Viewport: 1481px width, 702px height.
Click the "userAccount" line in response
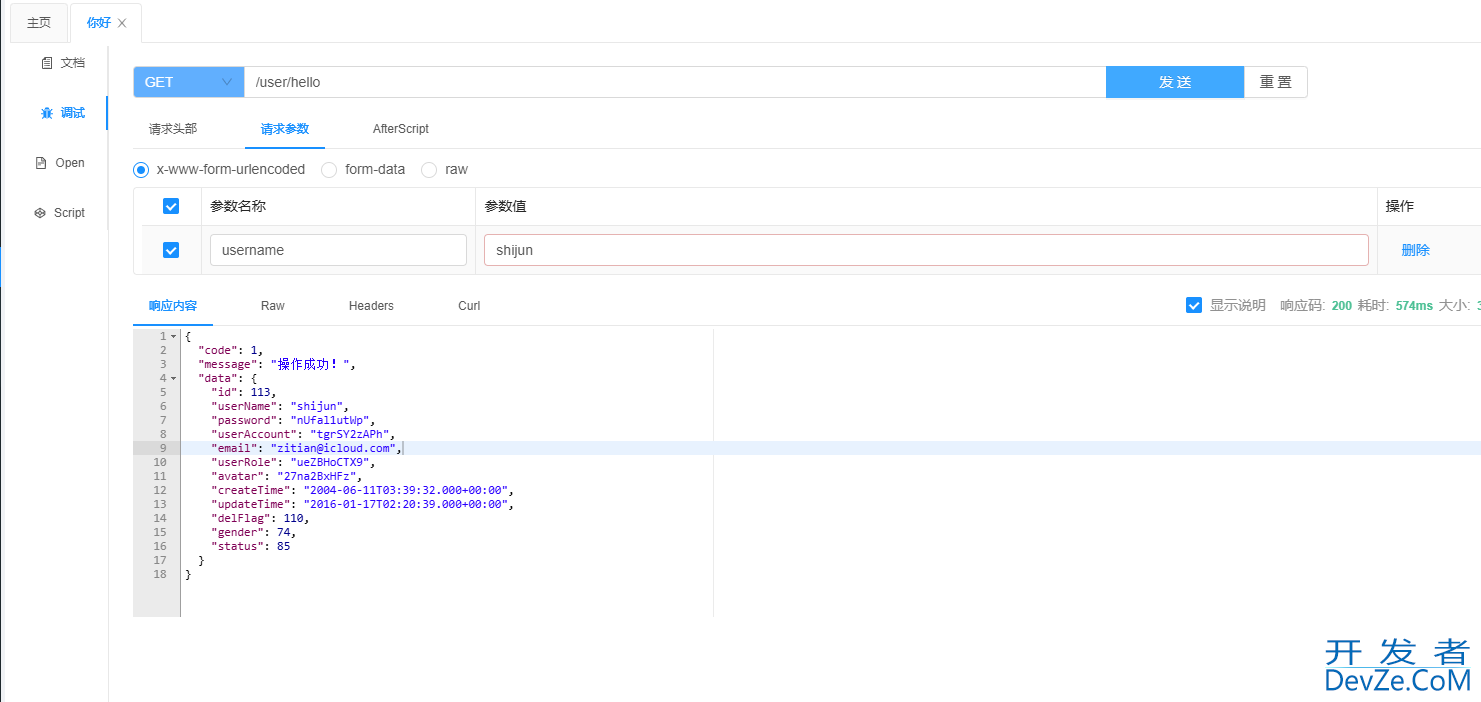[x=303, y=435]
